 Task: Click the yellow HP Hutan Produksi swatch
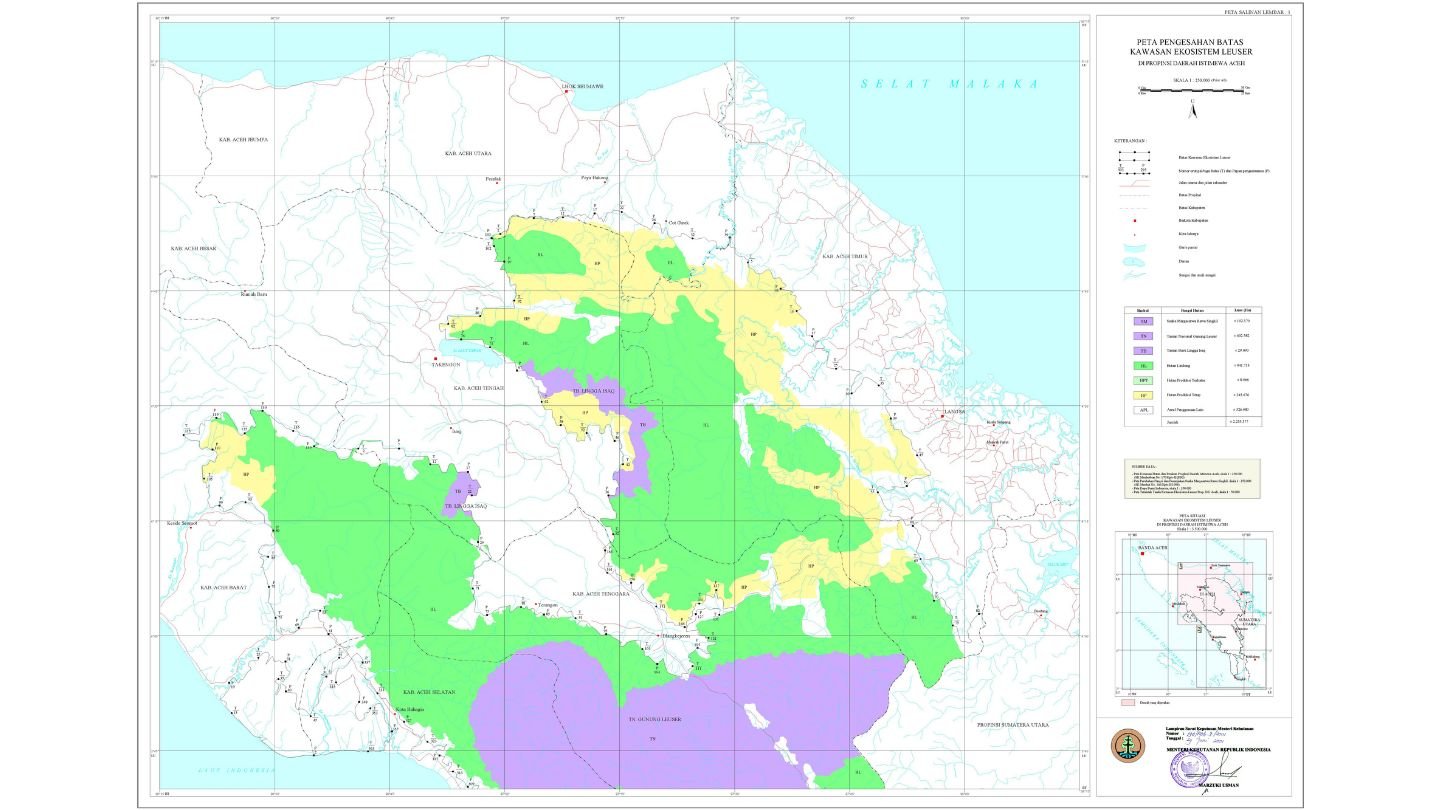(x=1143, y=394)
